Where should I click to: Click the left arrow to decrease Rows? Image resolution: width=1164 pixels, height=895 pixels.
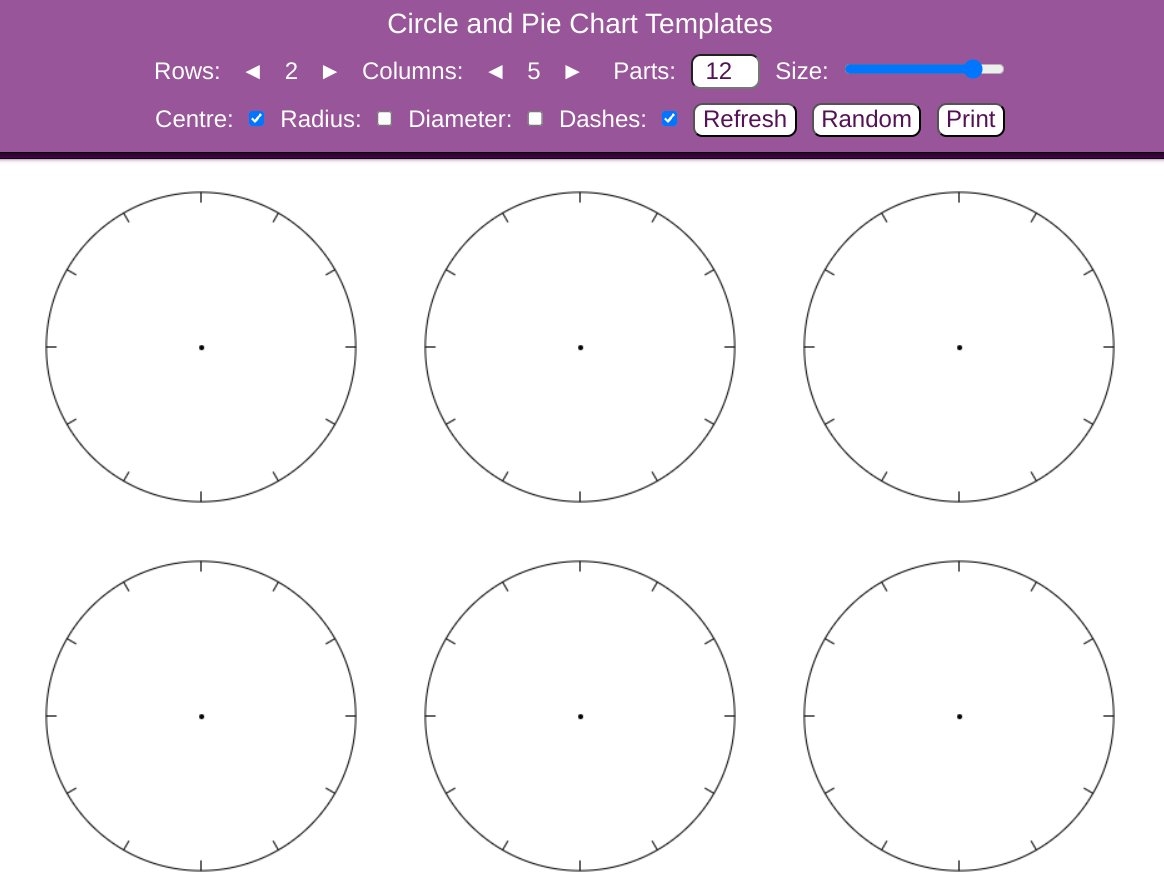[252, 71]
